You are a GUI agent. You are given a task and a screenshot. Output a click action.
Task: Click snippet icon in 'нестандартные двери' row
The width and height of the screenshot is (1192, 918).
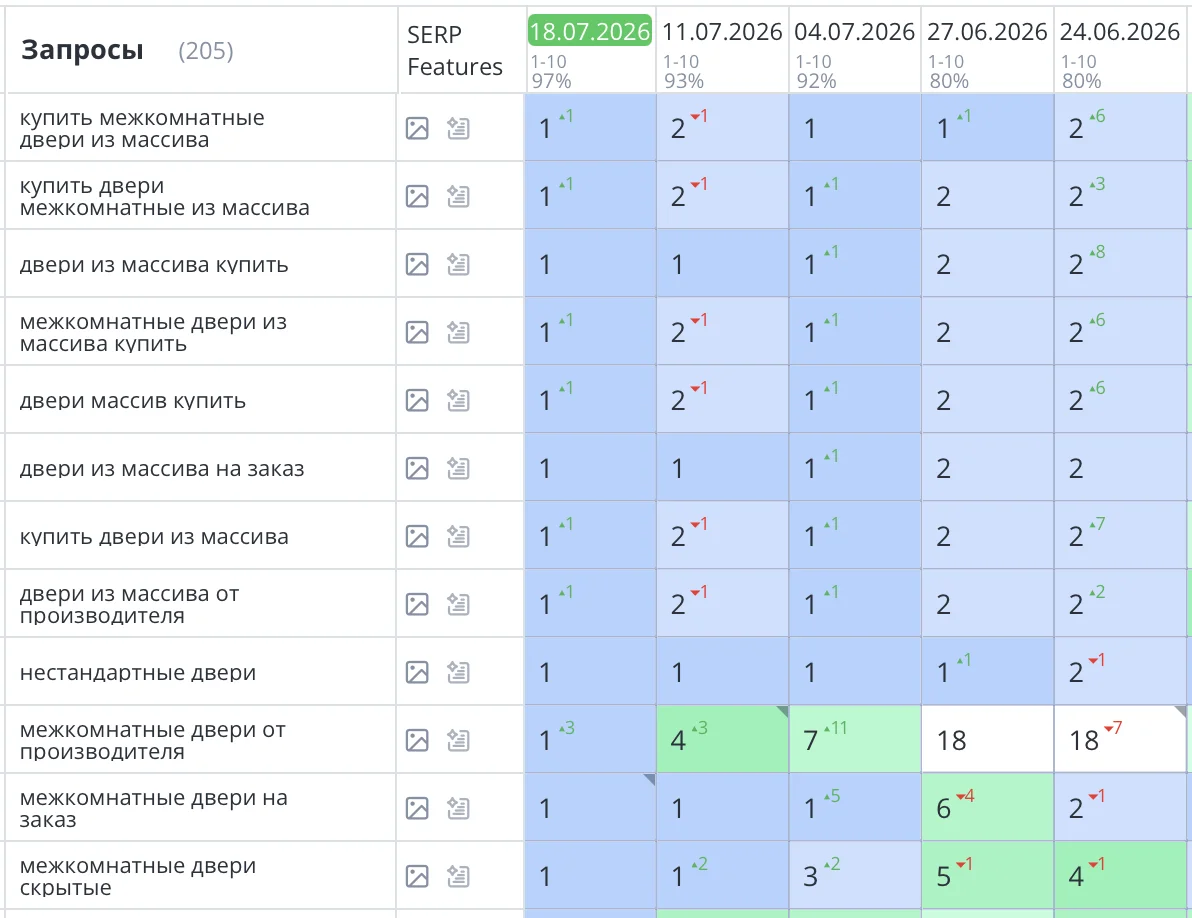458,673
